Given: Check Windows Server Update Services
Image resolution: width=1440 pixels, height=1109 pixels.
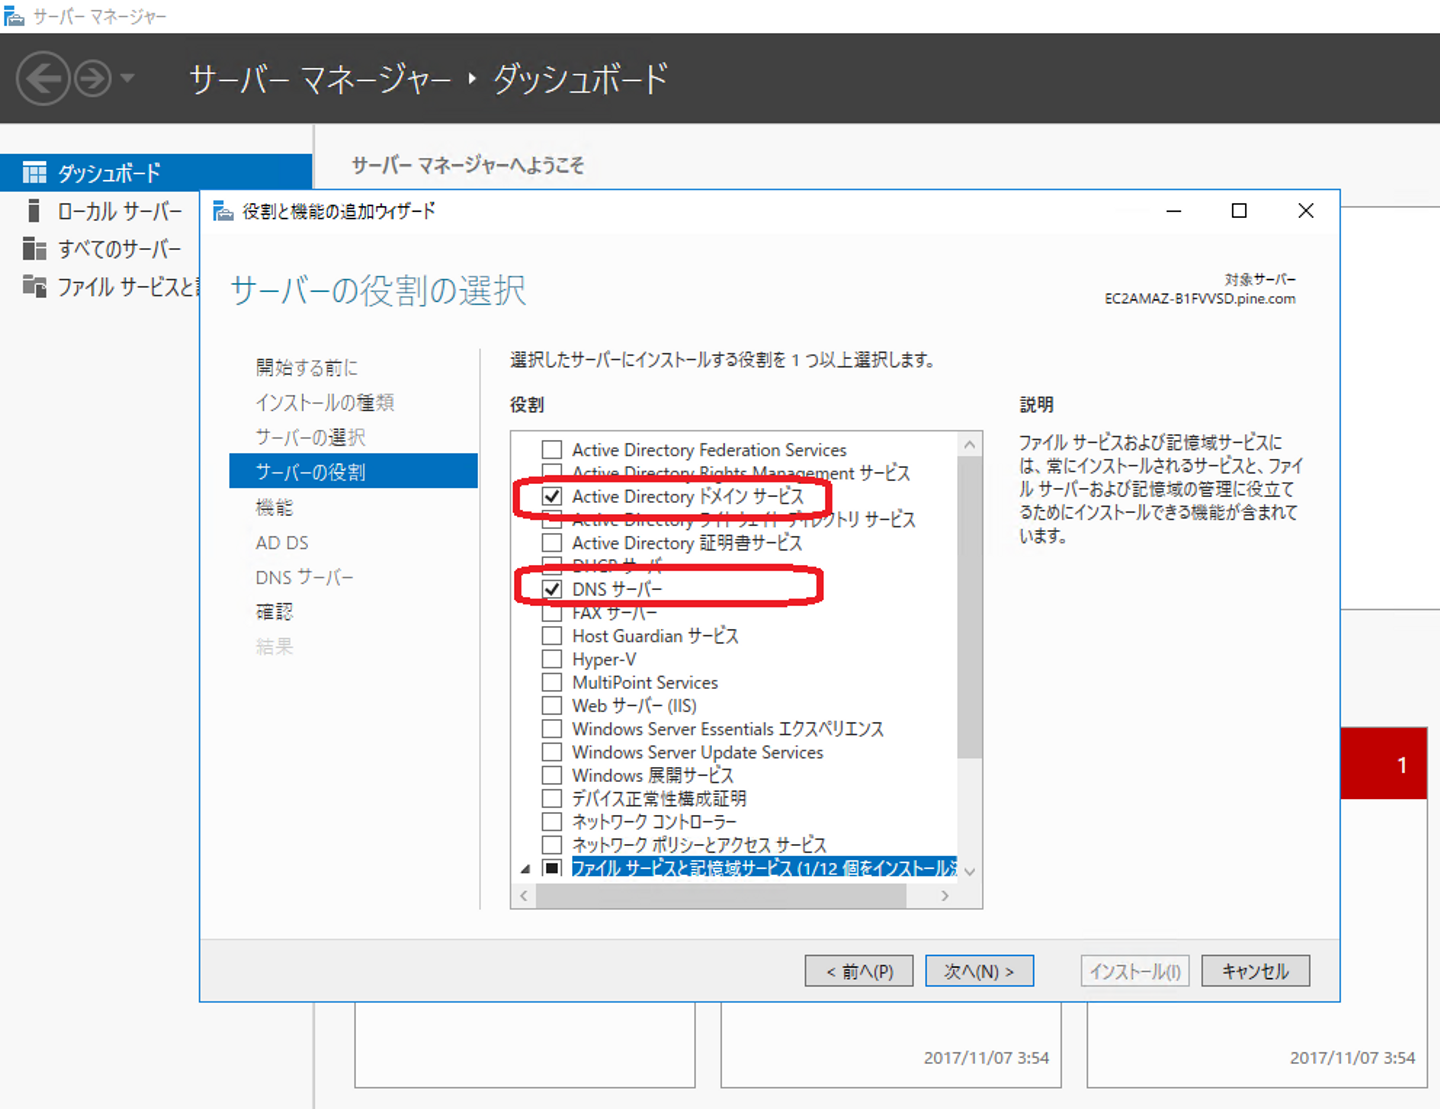Looking at the screenshot, I should (x=552, y=752).
